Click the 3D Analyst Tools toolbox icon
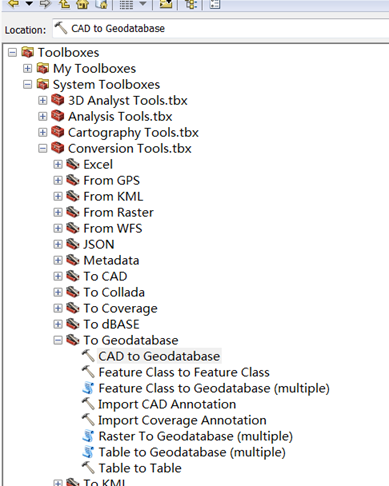 (x=57, y=100)
